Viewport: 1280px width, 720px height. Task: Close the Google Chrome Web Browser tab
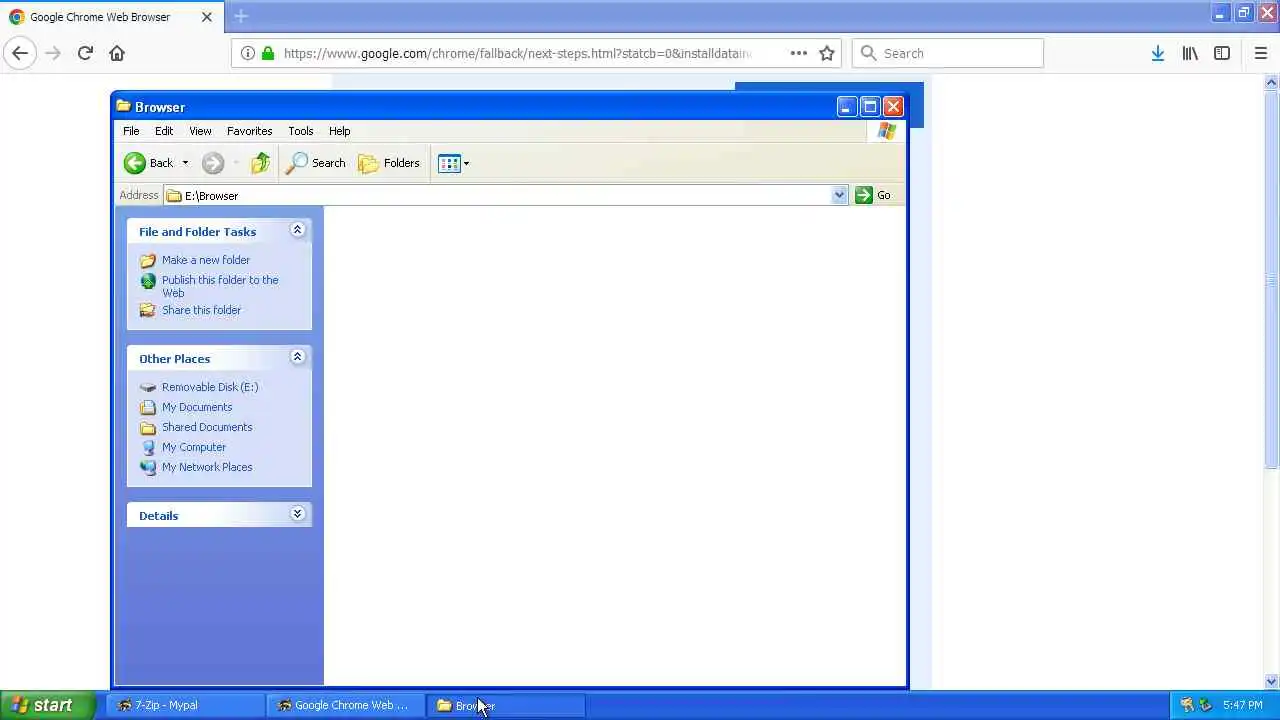click(x=207, y=17)
